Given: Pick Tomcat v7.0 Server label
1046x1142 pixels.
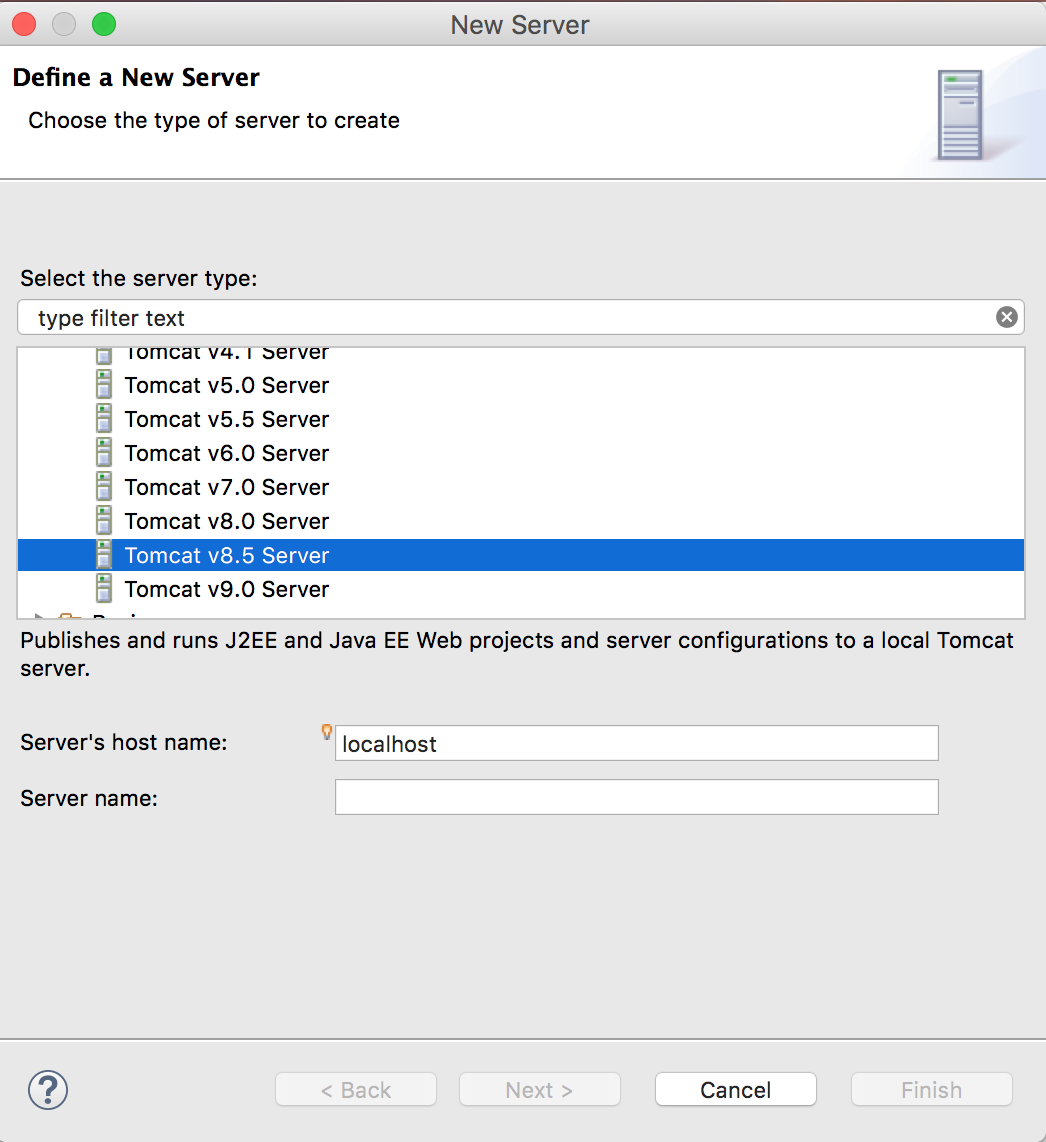Looking at the screenshot, I should pyautogui.click(x=227, y=487).
